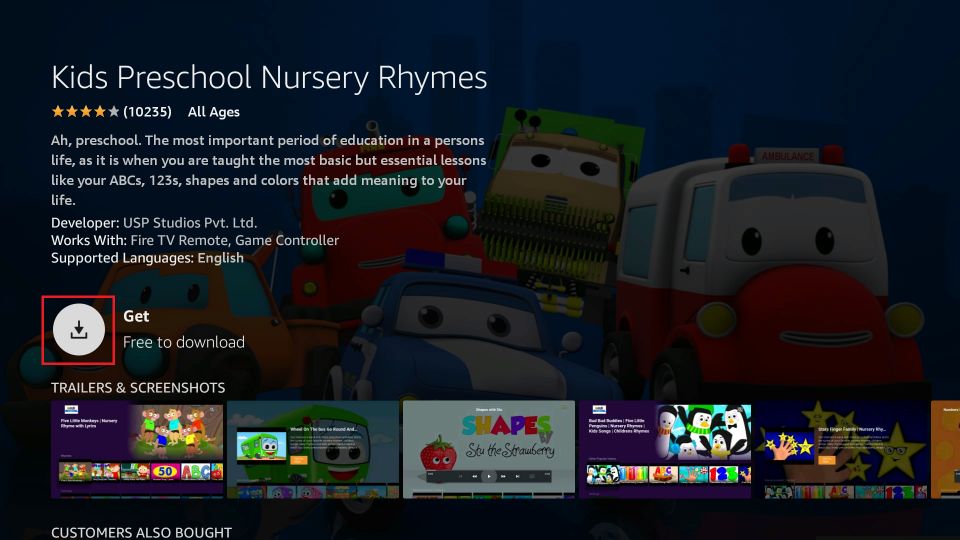Select the 'Get' label text

point(136,316)
